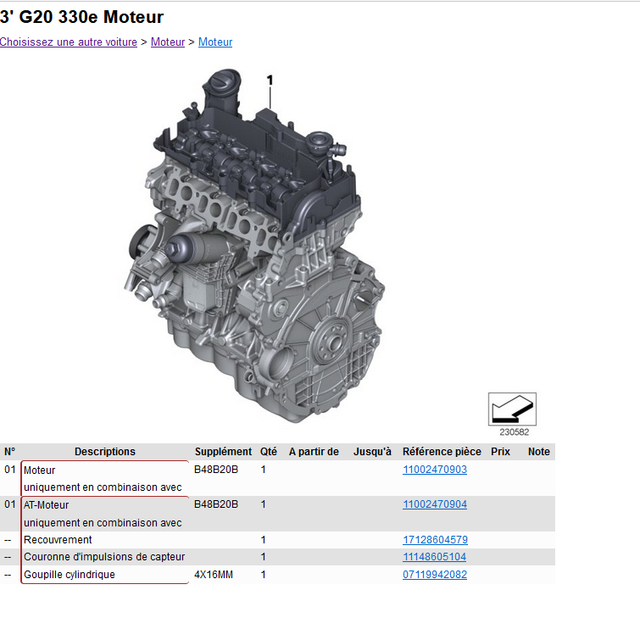Click B48B20B in the AT-Moteur row
This screenshot has width=640, height=618.
[216, 505]
